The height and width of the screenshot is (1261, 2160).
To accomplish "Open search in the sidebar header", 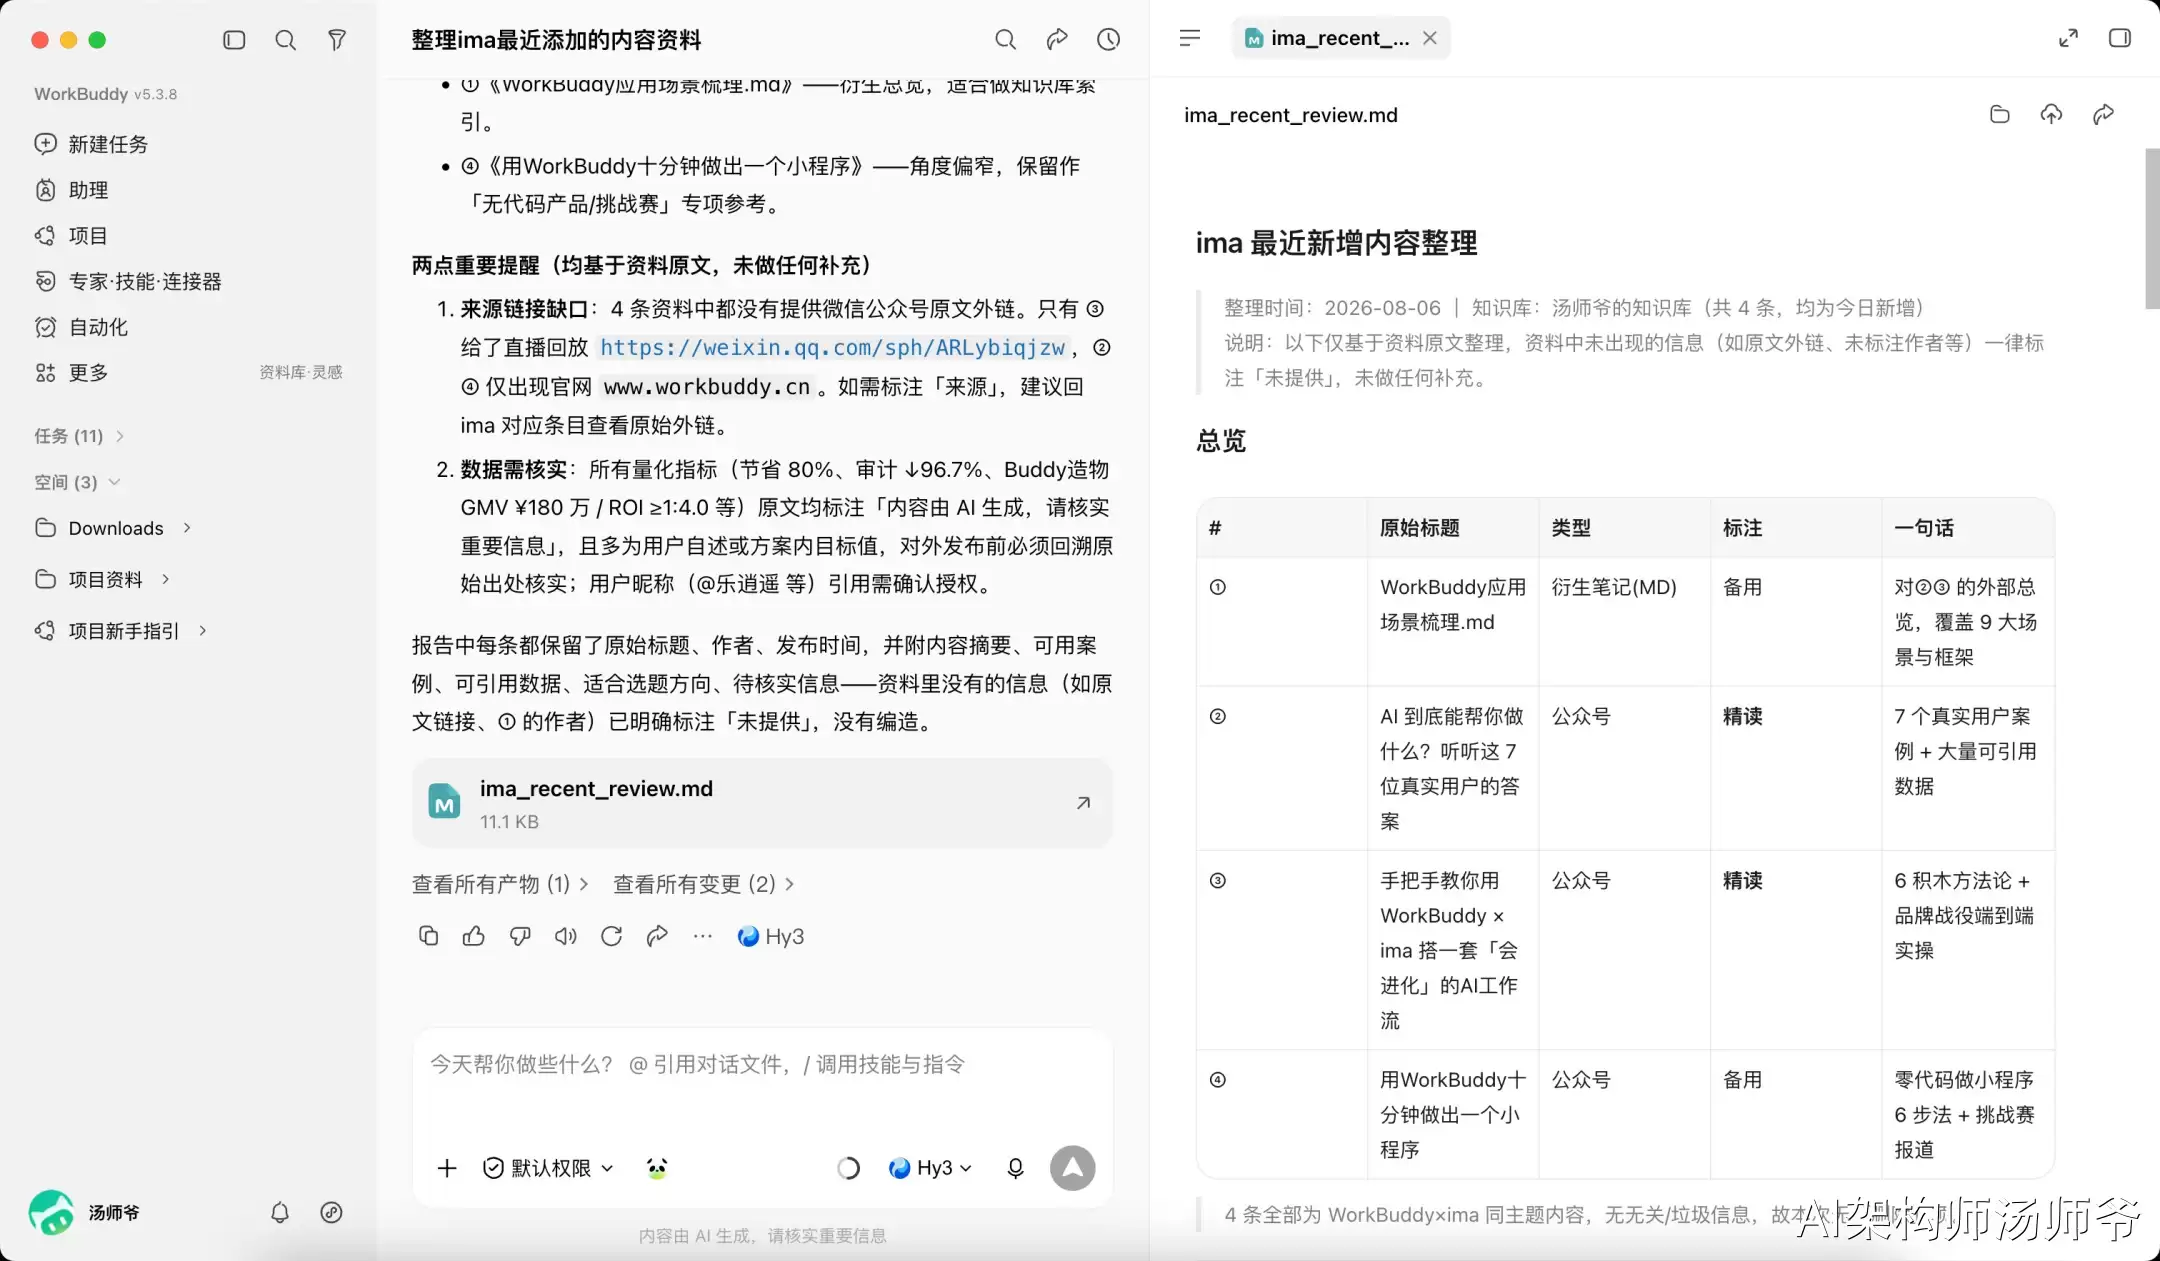I will 286,40.
